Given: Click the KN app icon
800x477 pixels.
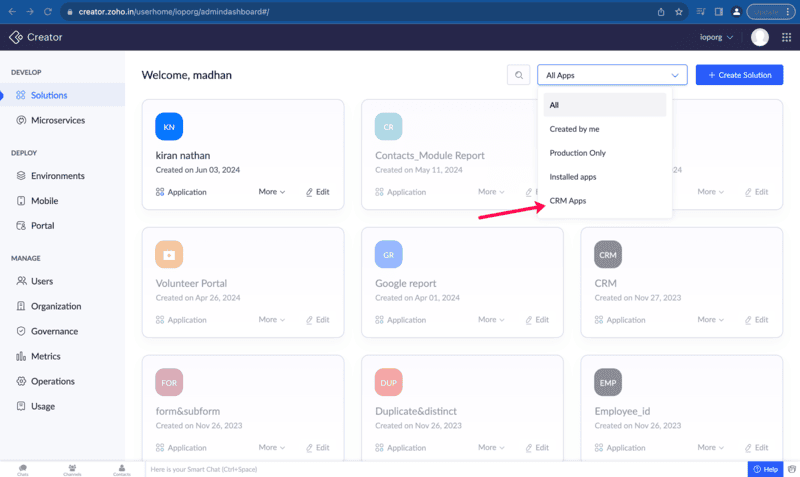Looking at the screenshot, I should (169, 127).
